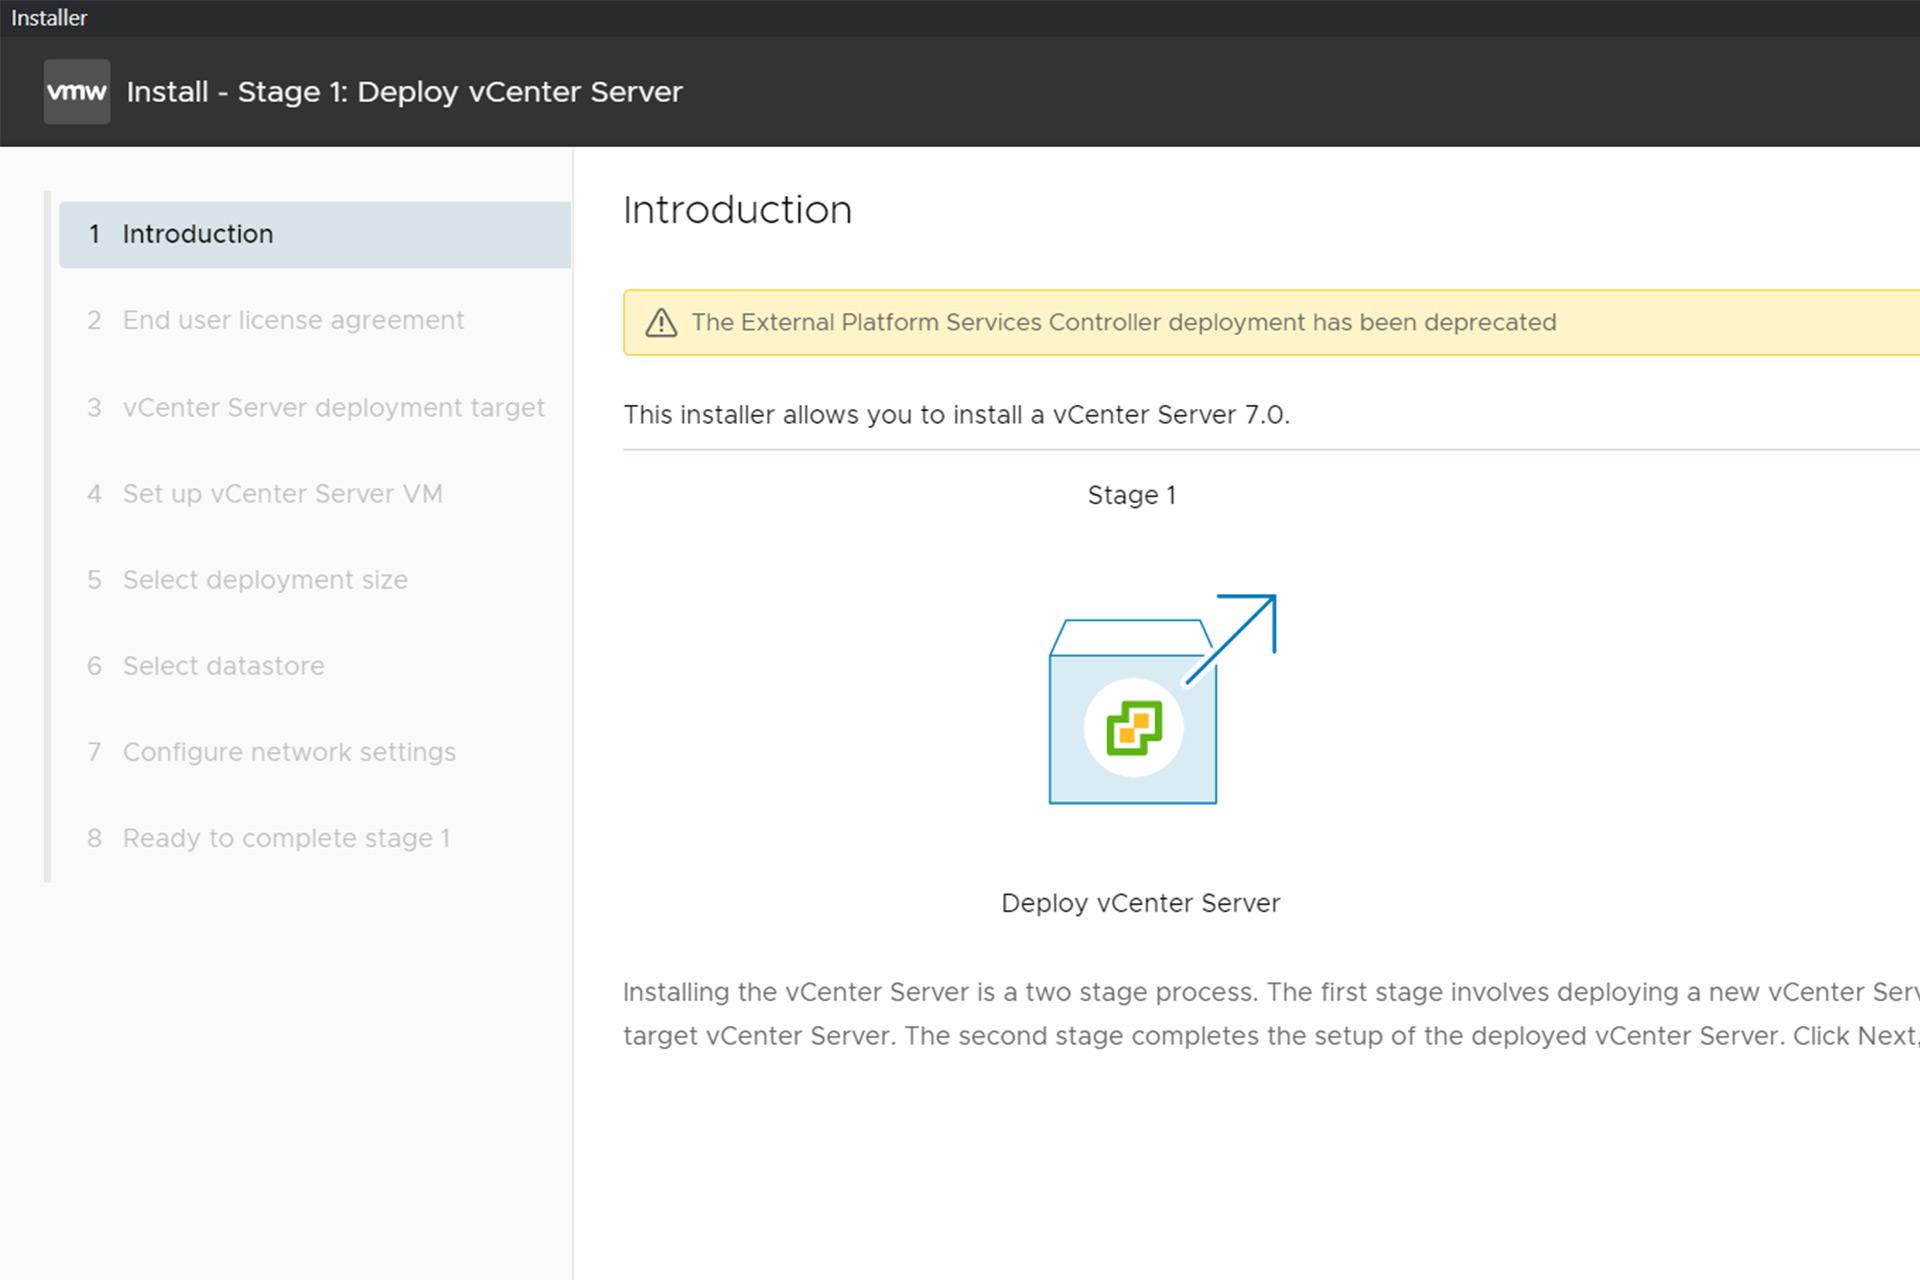
Task: Open the vCenter Server deployment target step
Action: pyautogui.click(x=315, y=407)
